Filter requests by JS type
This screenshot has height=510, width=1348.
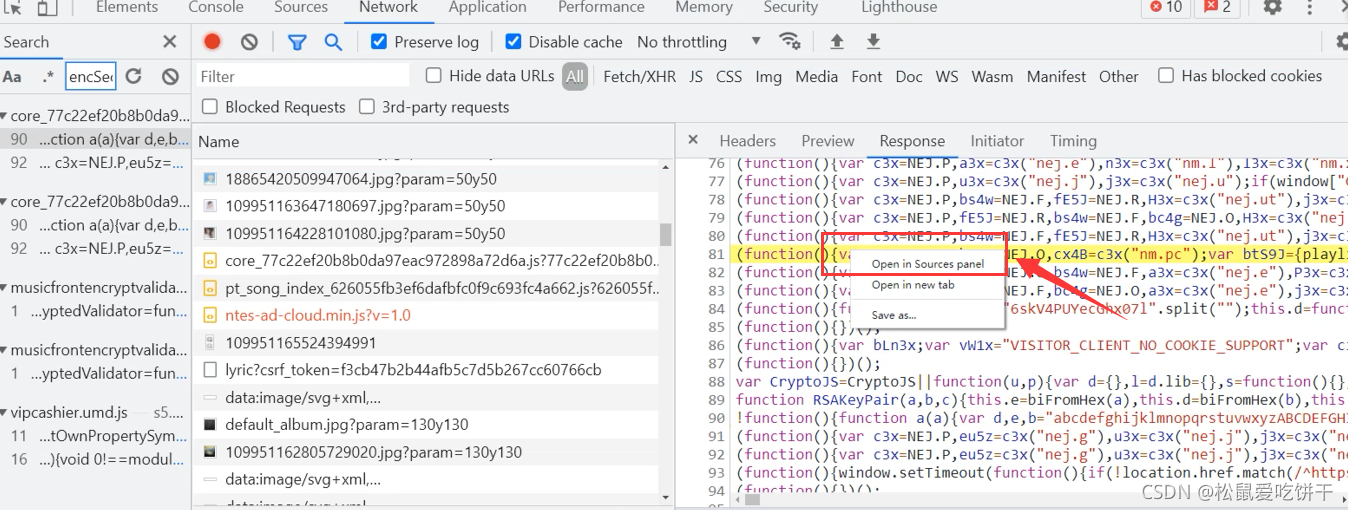[696, 76]
